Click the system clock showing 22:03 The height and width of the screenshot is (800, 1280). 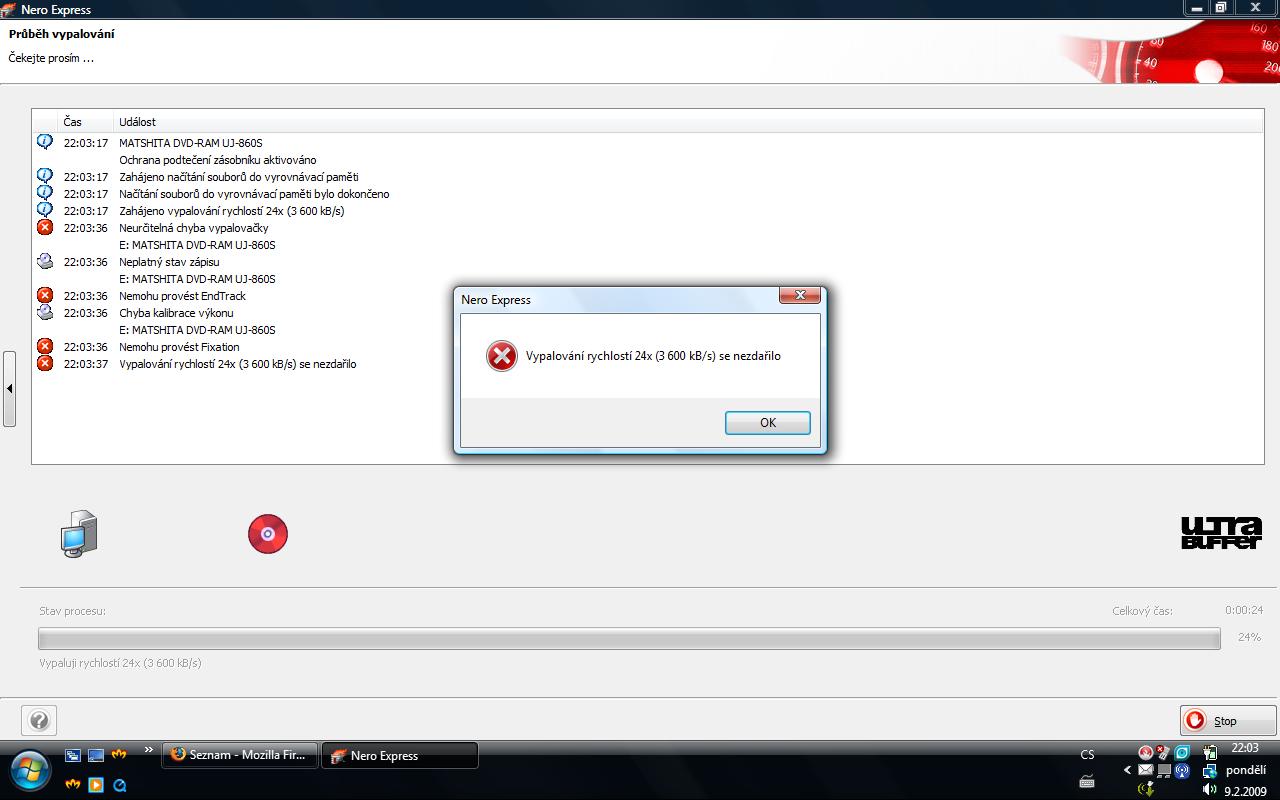(x=1245, y=748)
